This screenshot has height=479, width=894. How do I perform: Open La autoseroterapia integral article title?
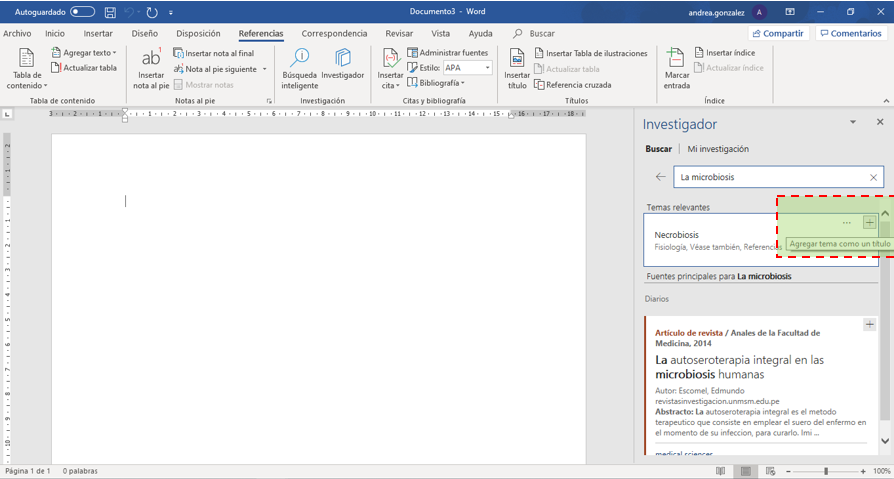[739, 368]
